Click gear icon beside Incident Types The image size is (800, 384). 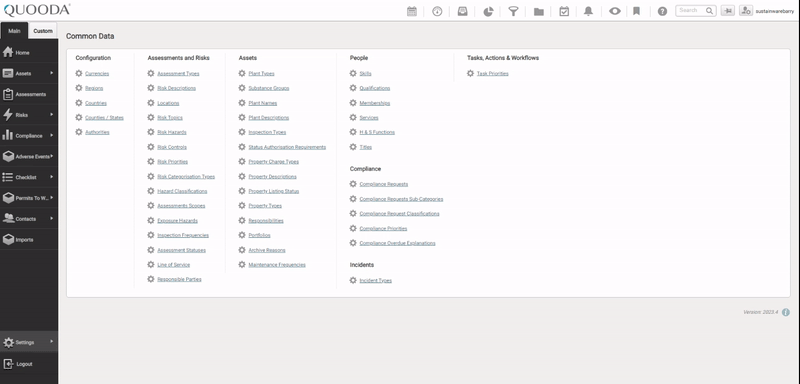(x=353, y=280)
